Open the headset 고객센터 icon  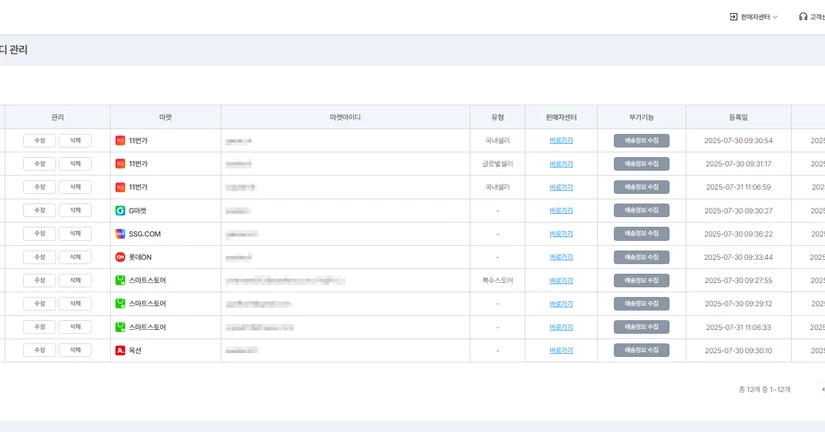(x=803, y=17)
